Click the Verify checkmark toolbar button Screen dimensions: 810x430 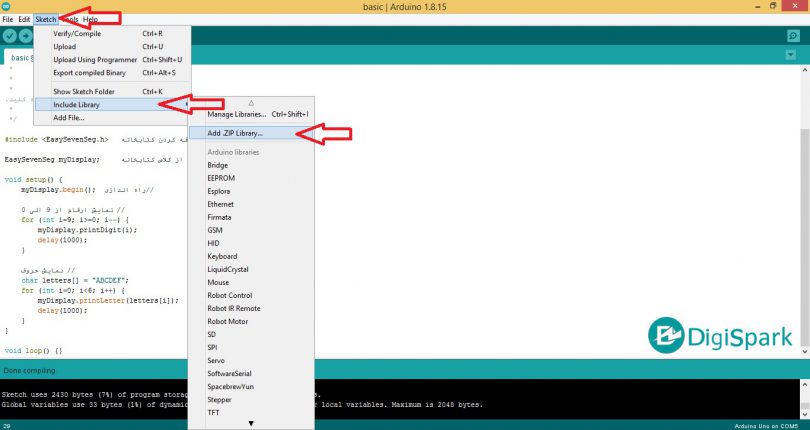10,36
